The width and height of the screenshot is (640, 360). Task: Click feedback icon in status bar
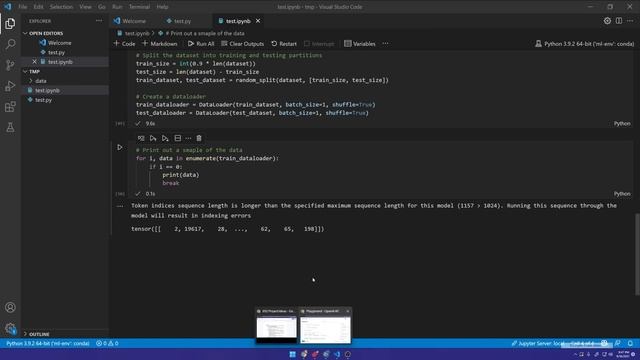(x=618, y=343)
